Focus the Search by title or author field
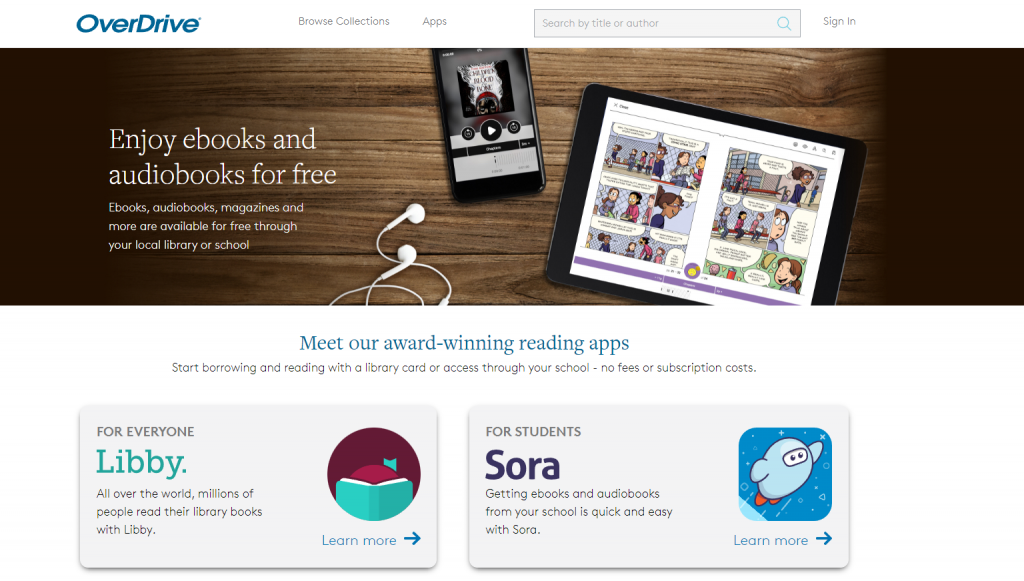Screen dimensions: 1024x581 (x=667, y=24)
